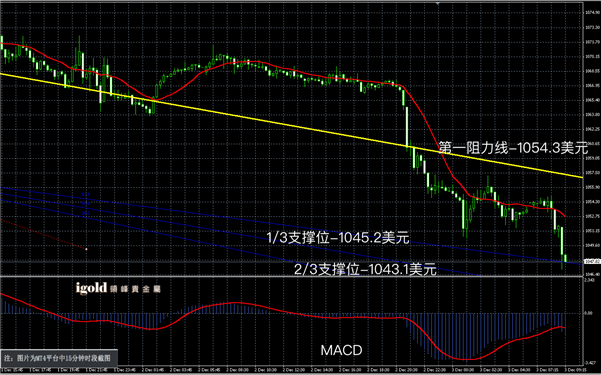
Task: Click the small blue Fibonacci level labels
Action: point(86,204)
